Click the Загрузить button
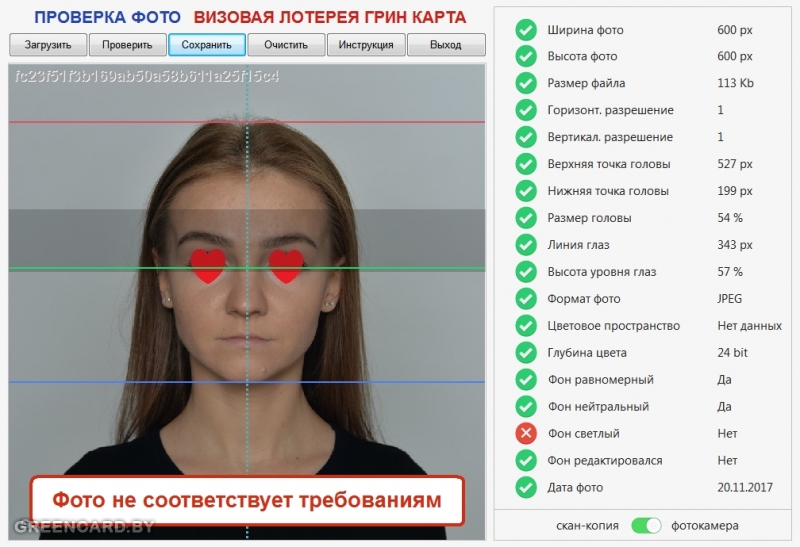 click(48, 45)
